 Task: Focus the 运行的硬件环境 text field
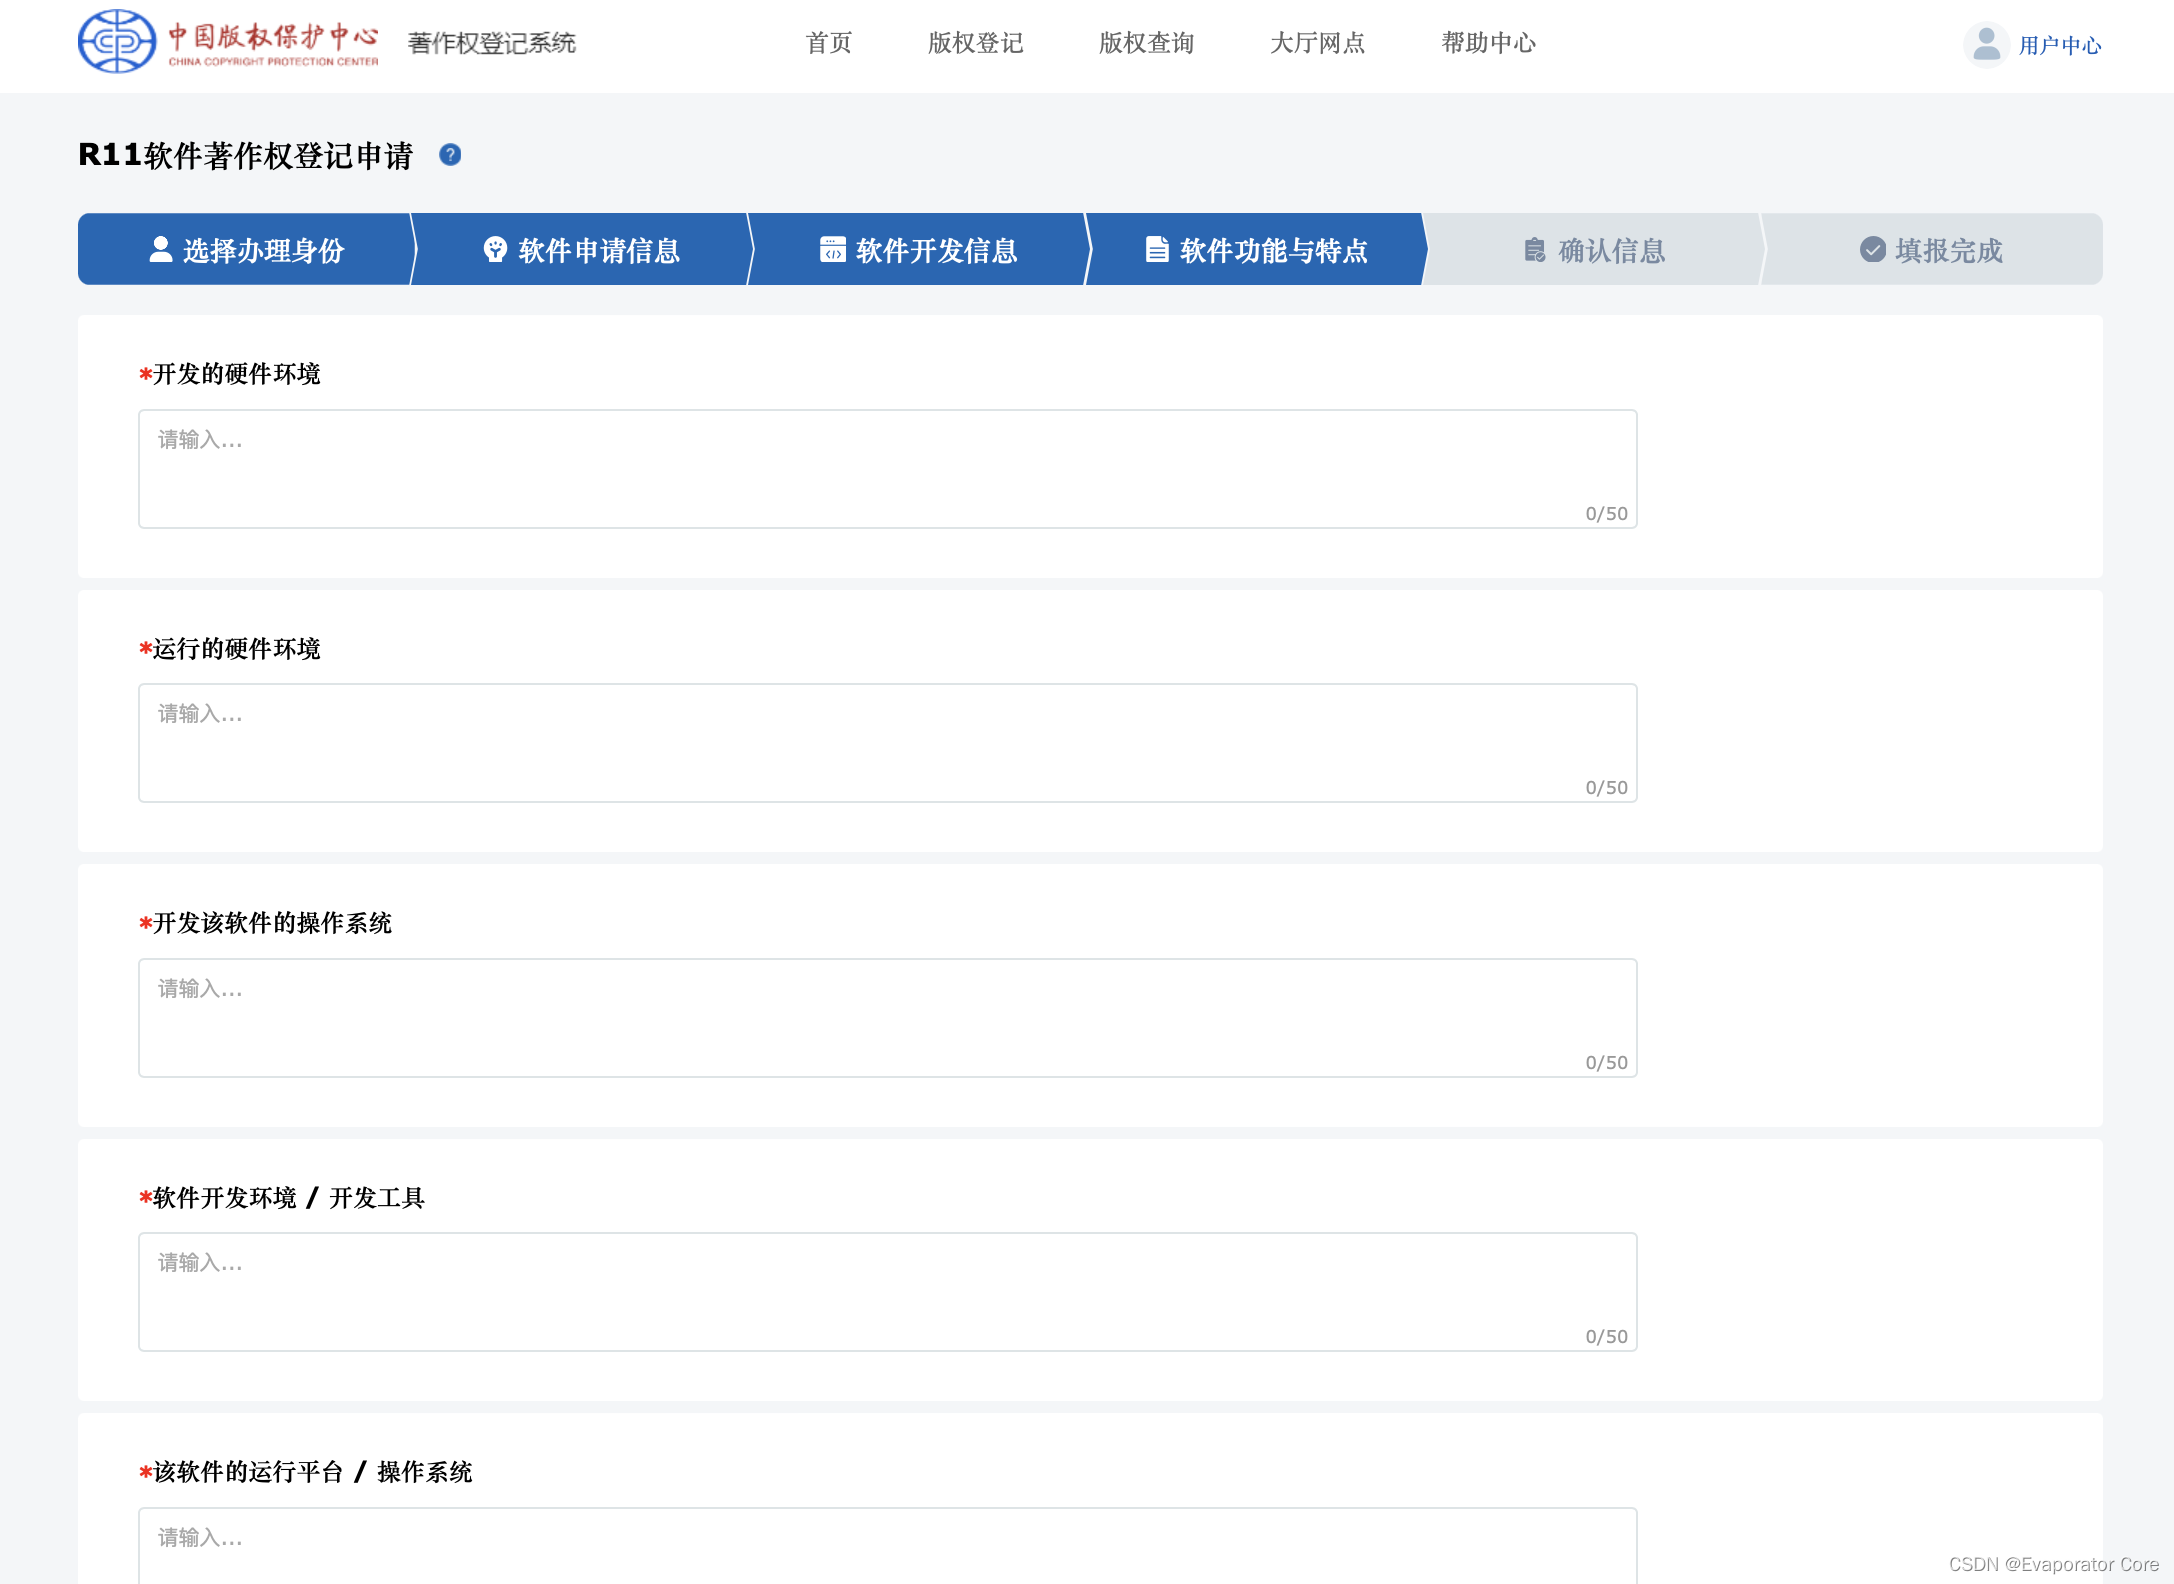[886, 742]
